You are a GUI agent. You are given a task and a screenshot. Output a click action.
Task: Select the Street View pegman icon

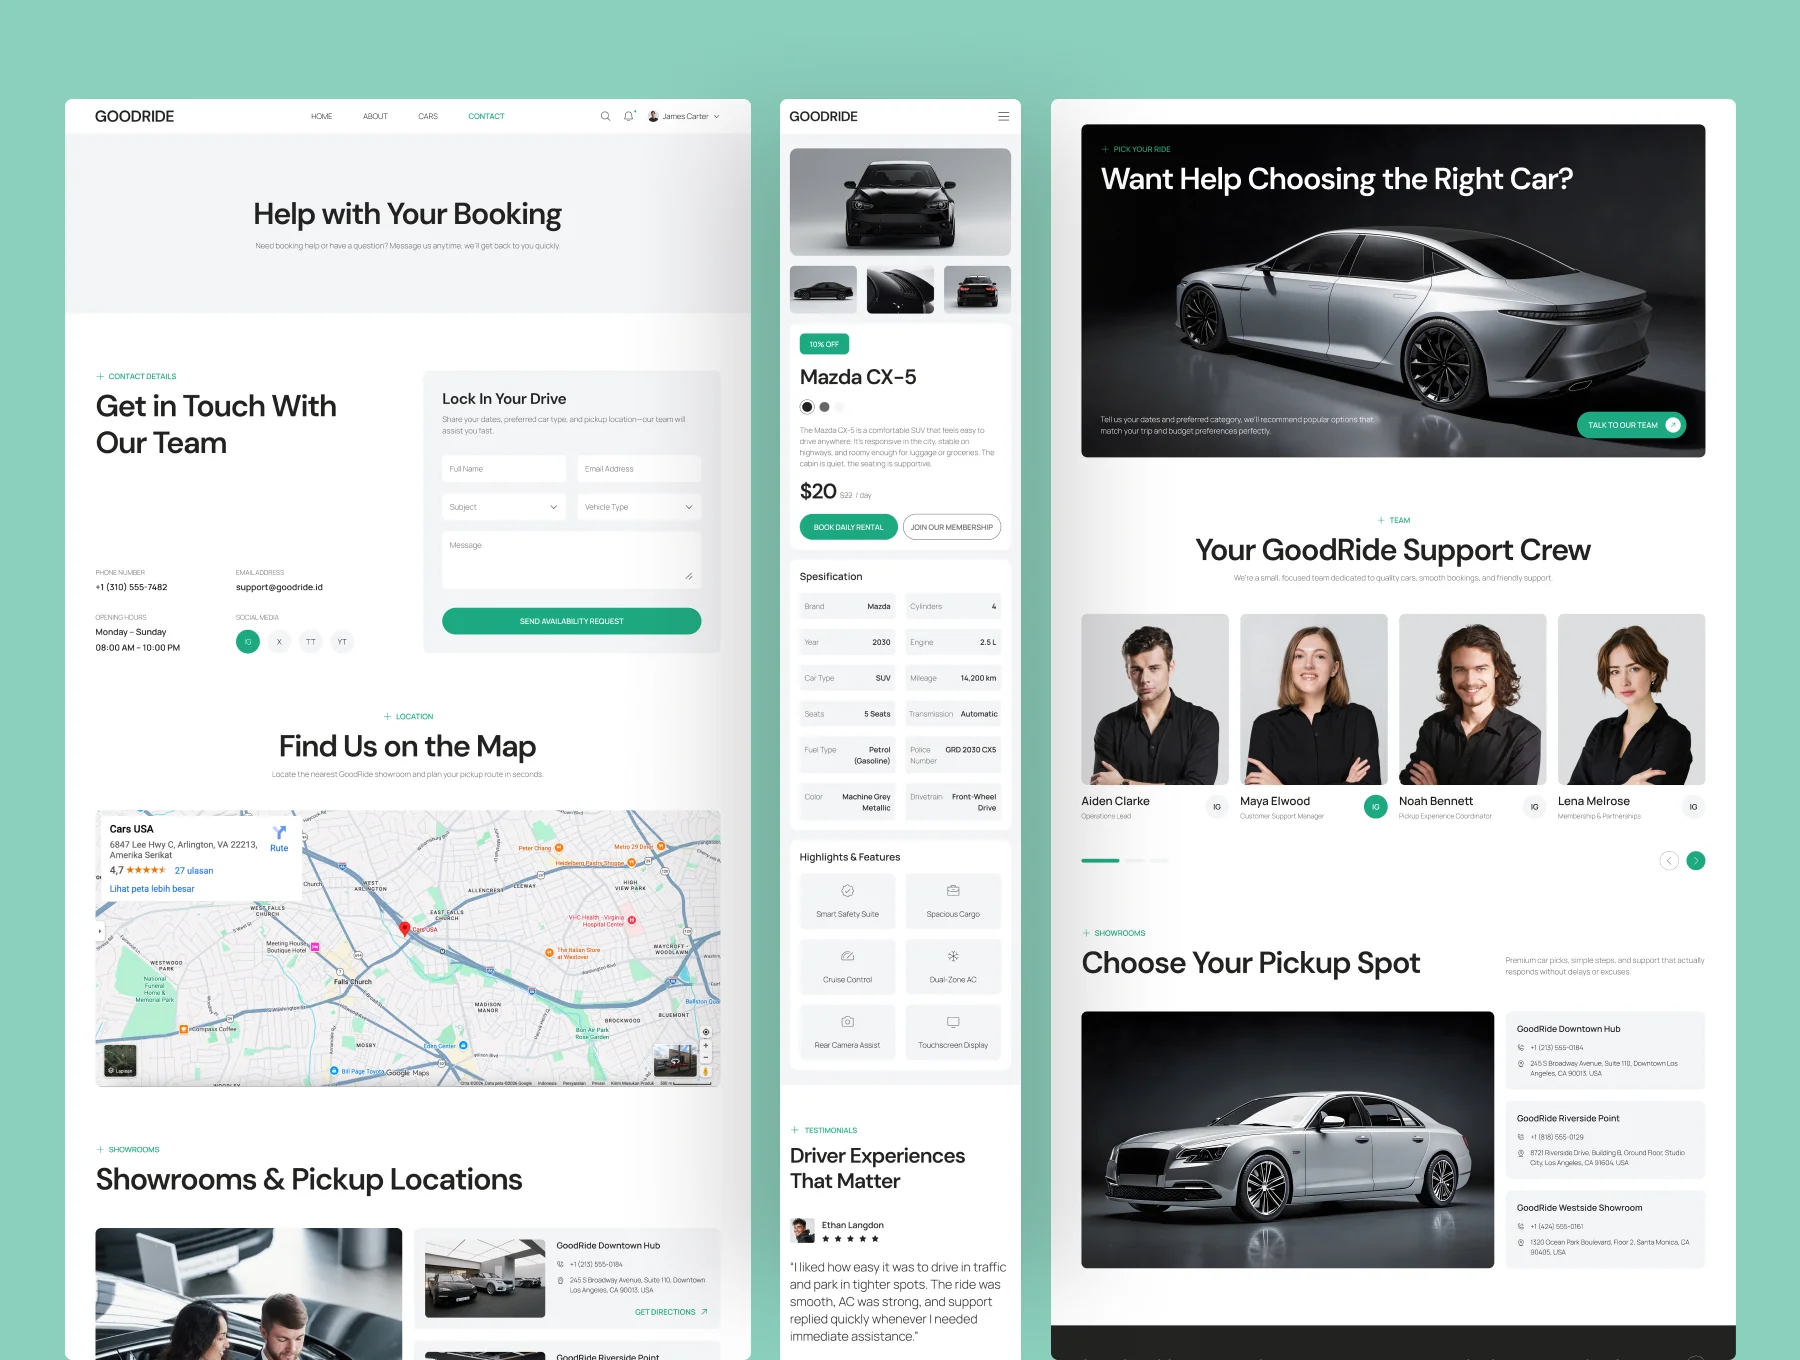(x=706, y=1072)
